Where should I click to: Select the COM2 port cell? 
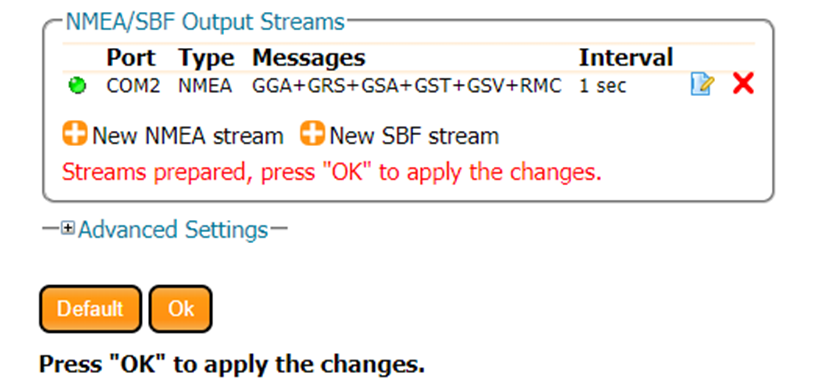click(133, 86)
